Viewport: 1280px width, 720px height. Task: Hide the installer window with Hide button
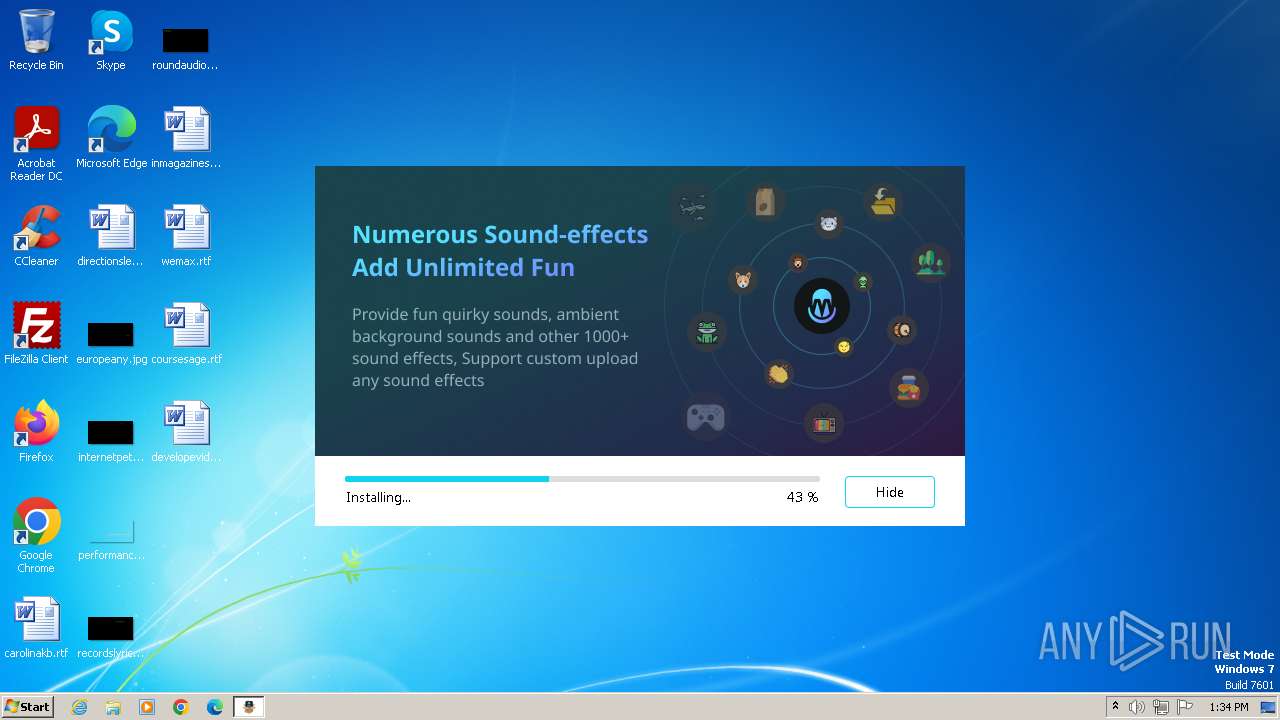[889, 492]
